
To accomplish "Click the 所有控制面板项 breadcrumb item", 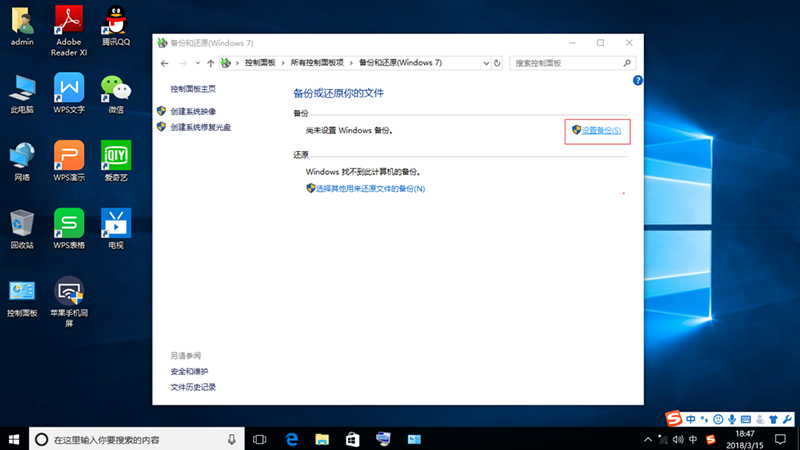I will (x=317, y=63).
